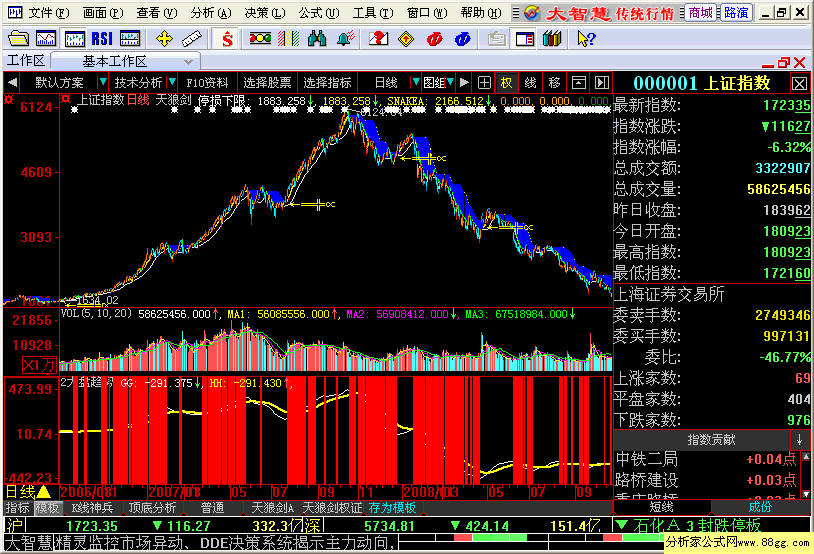814x554 pixels.
Task: Open the 商城 button in title bar
Action: coord(701,12)
